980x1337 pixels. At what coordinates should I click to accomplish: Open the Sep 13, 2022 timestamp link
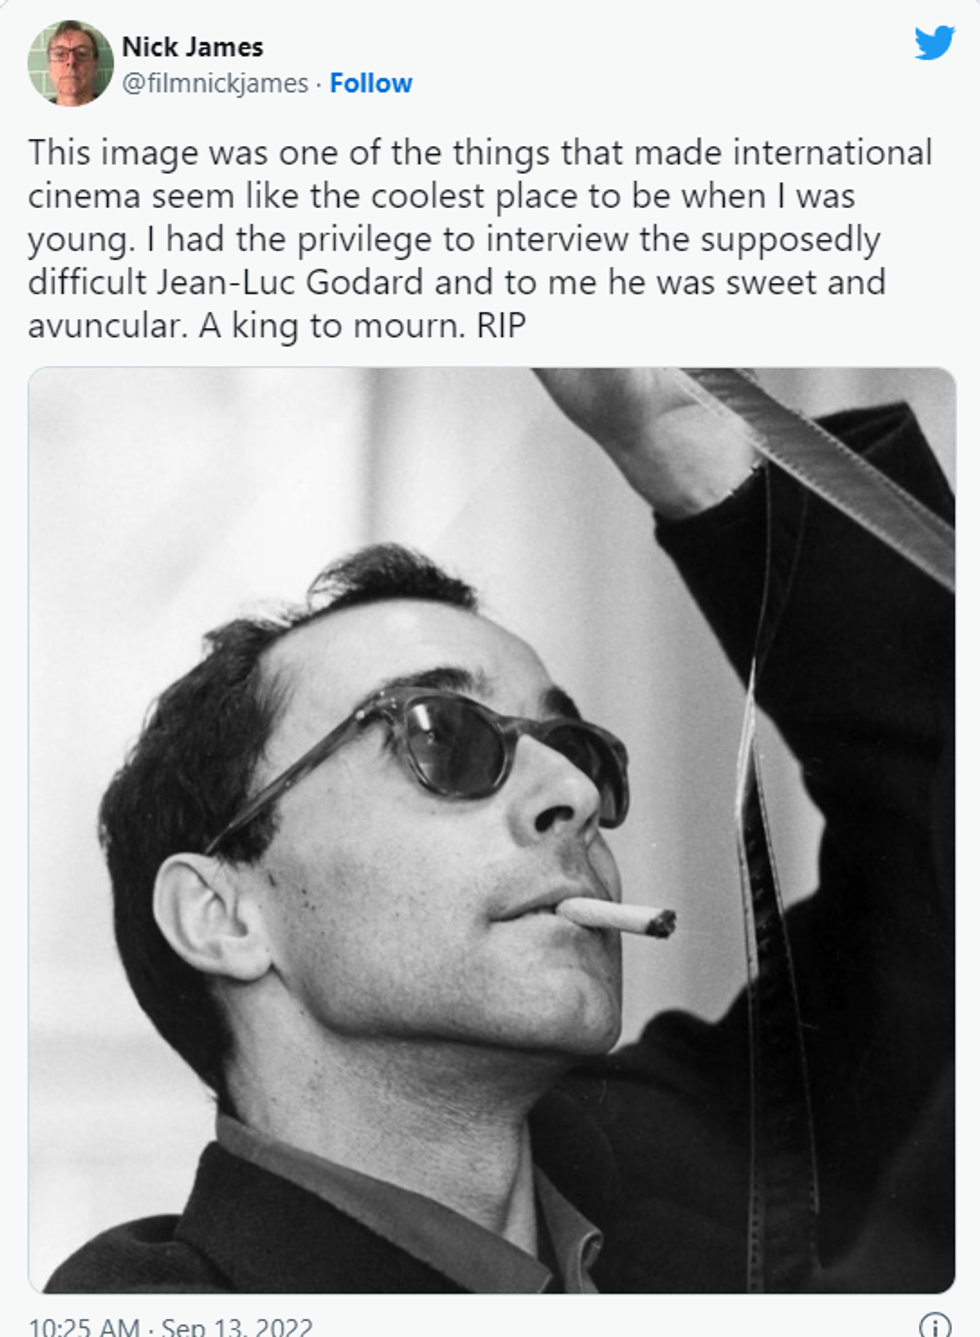(x=237, y=1326)
